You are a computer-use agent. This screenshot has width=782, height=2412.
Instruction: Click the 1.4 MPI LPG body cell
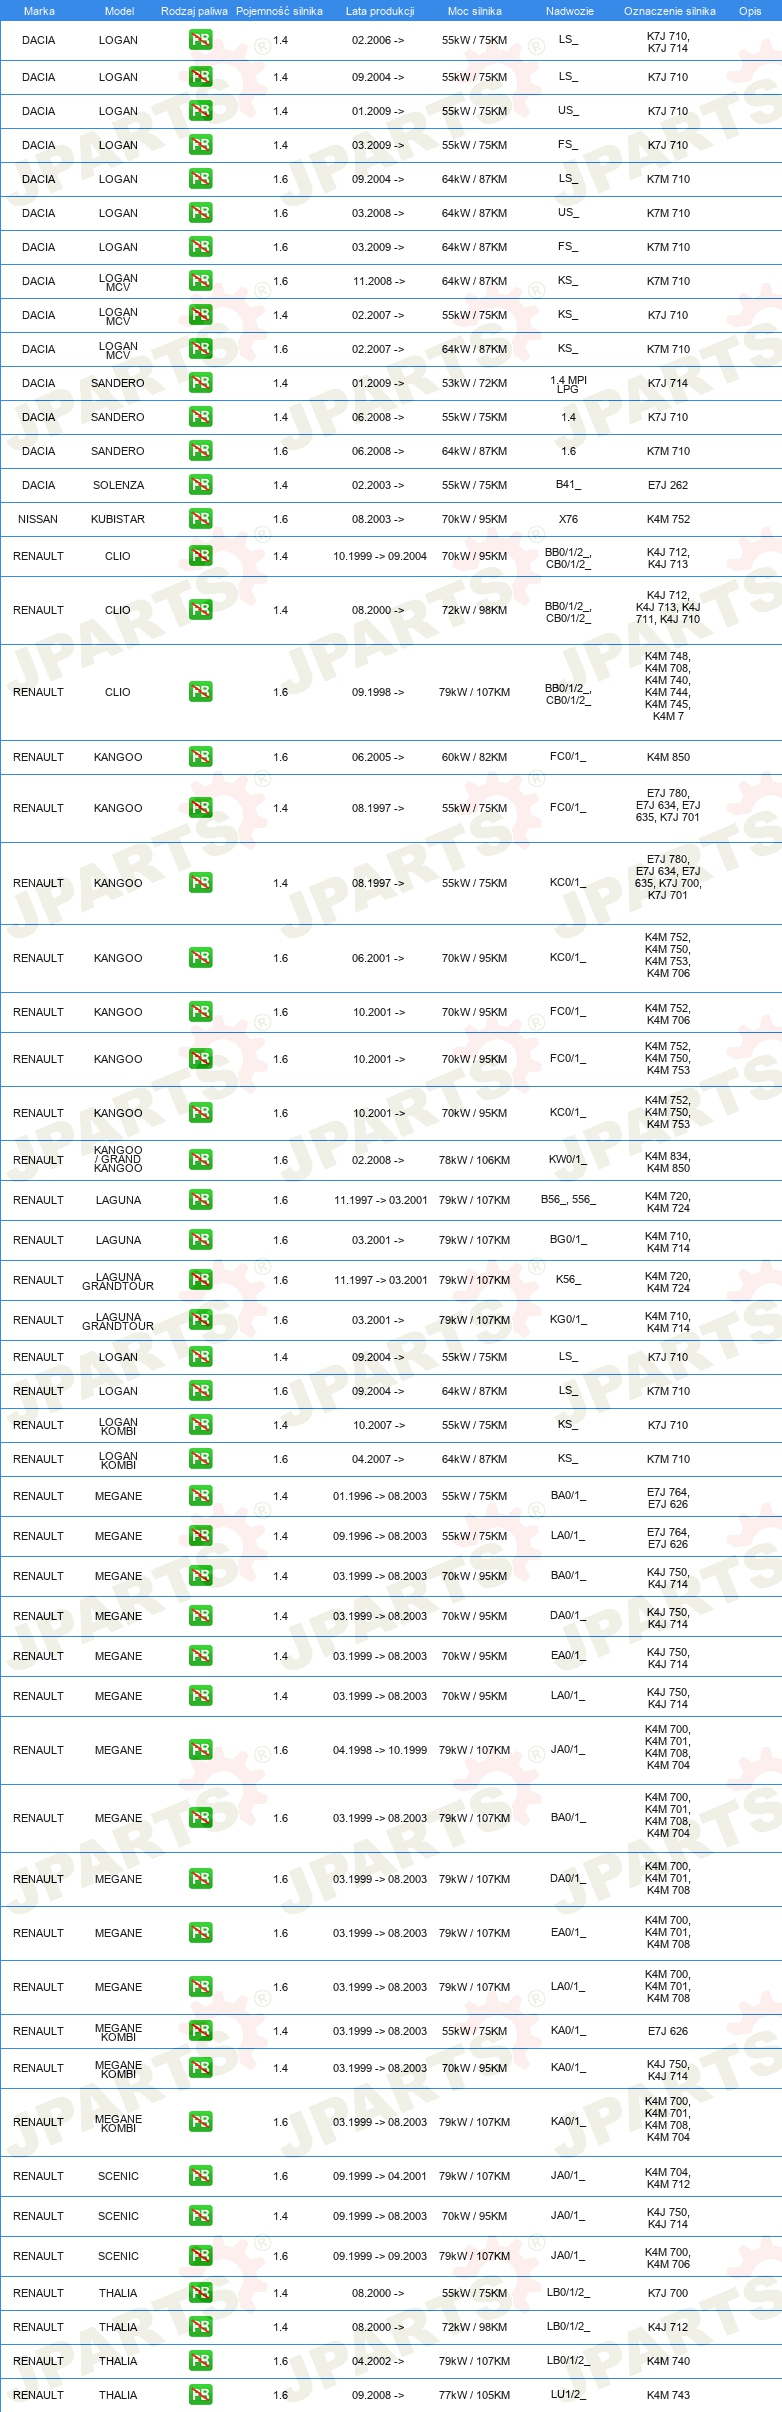[568, 384]
